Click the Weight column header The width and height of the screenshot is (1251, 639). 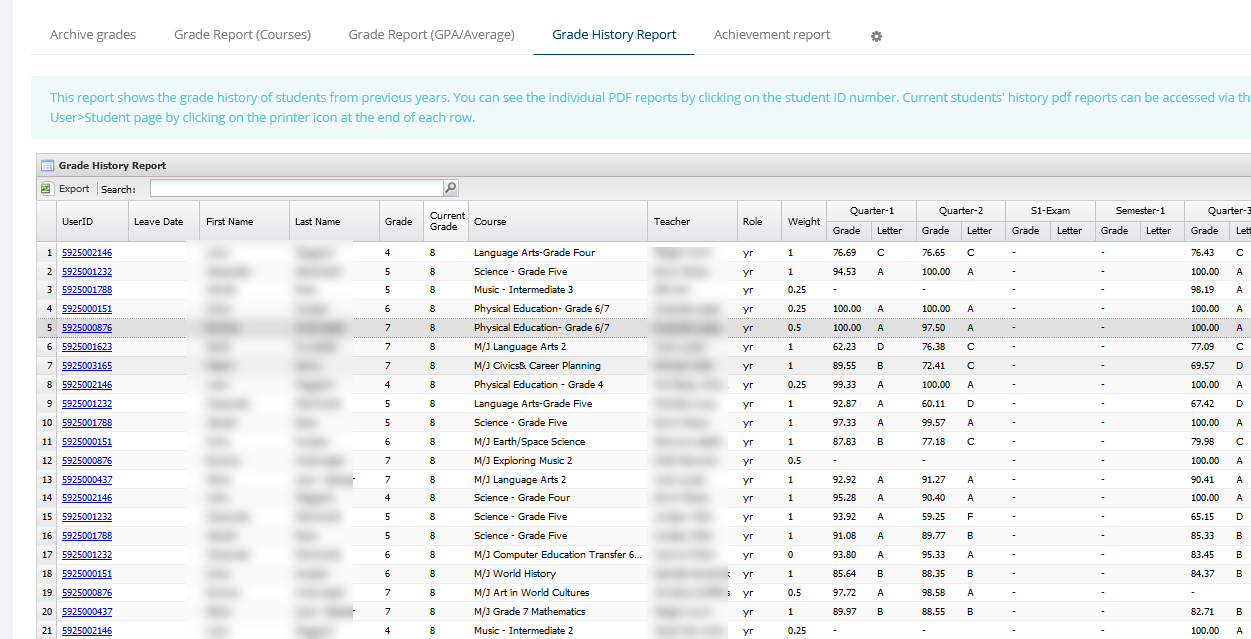point(803,222)
